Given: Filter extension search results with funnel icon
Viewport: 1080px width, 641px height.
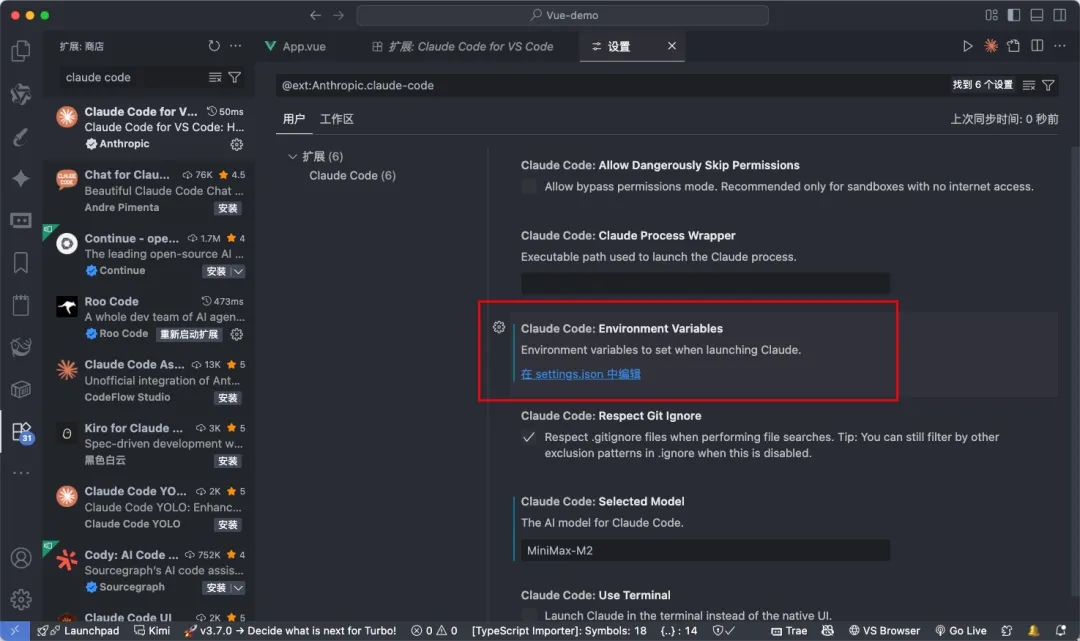Looking at the screenshot, I should click(235, 77).
